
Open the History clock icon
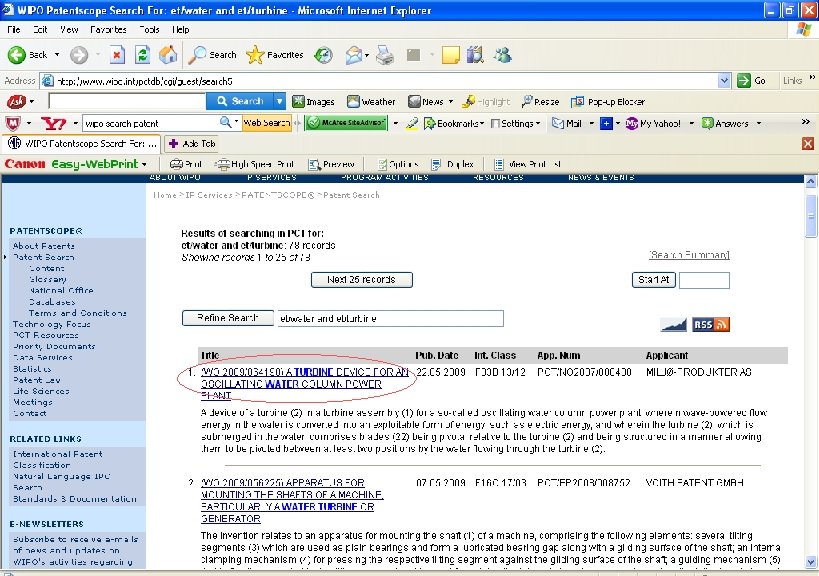pyautogui.click(x=323, y=55)
